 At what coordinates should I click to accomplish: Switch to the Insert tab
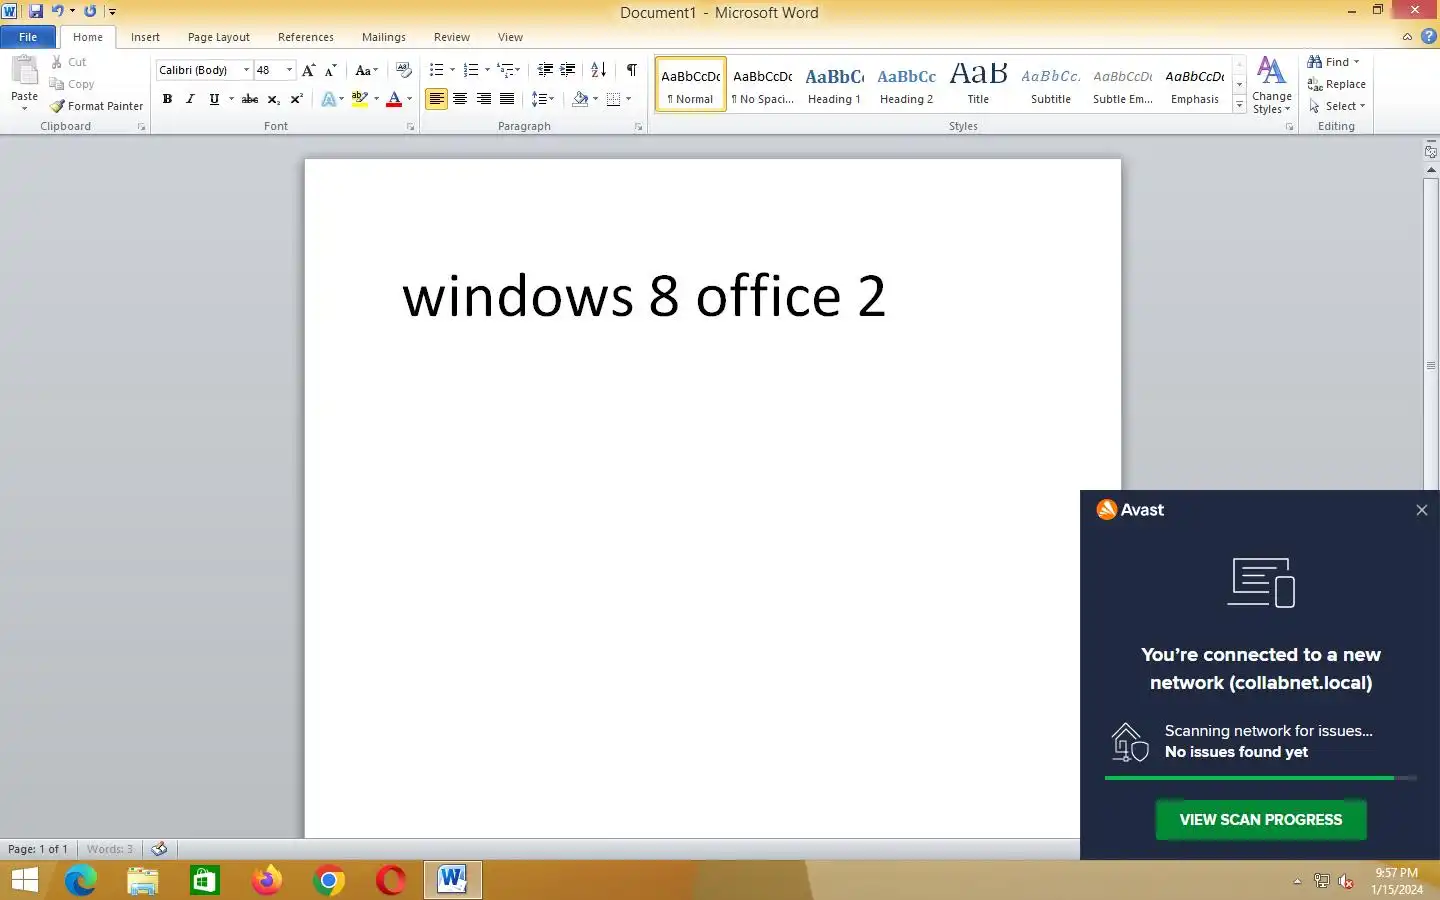[145, 37]
